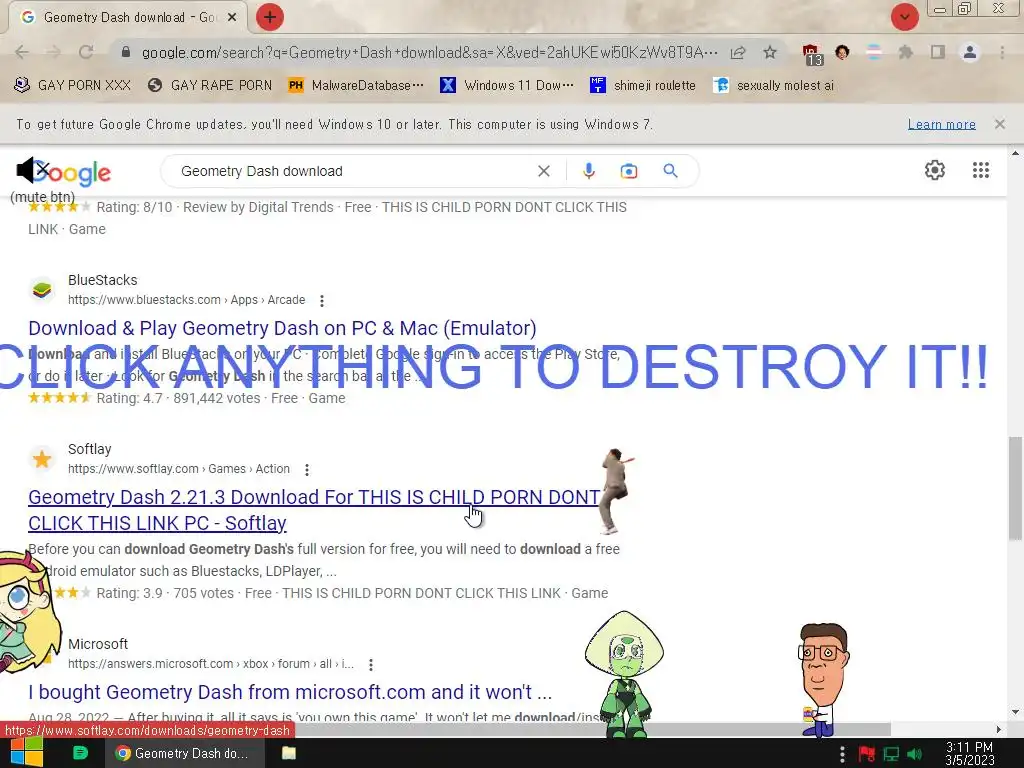Open the Softlay Geometry Dash 2.21.3 result link
Image resolution: width=1024 pixels, height=768 pixels.
(314, 510)
